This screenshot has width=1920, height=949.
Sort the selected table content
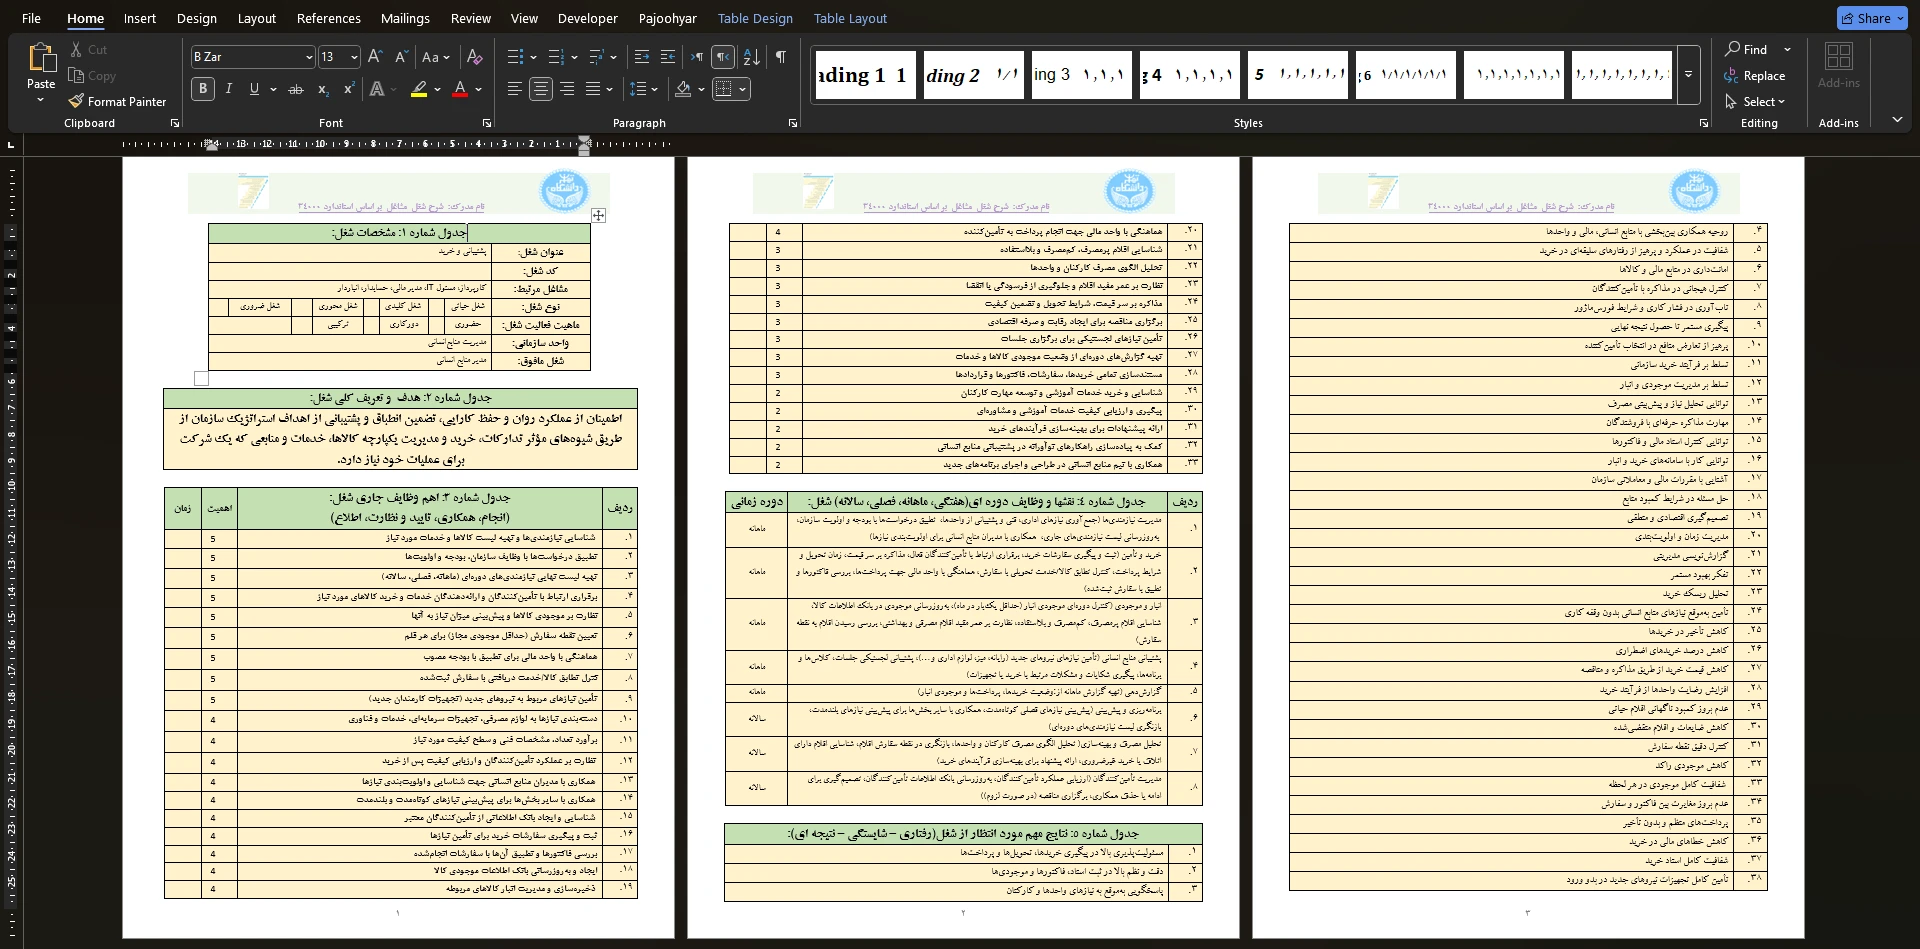[x=752, y=57]
